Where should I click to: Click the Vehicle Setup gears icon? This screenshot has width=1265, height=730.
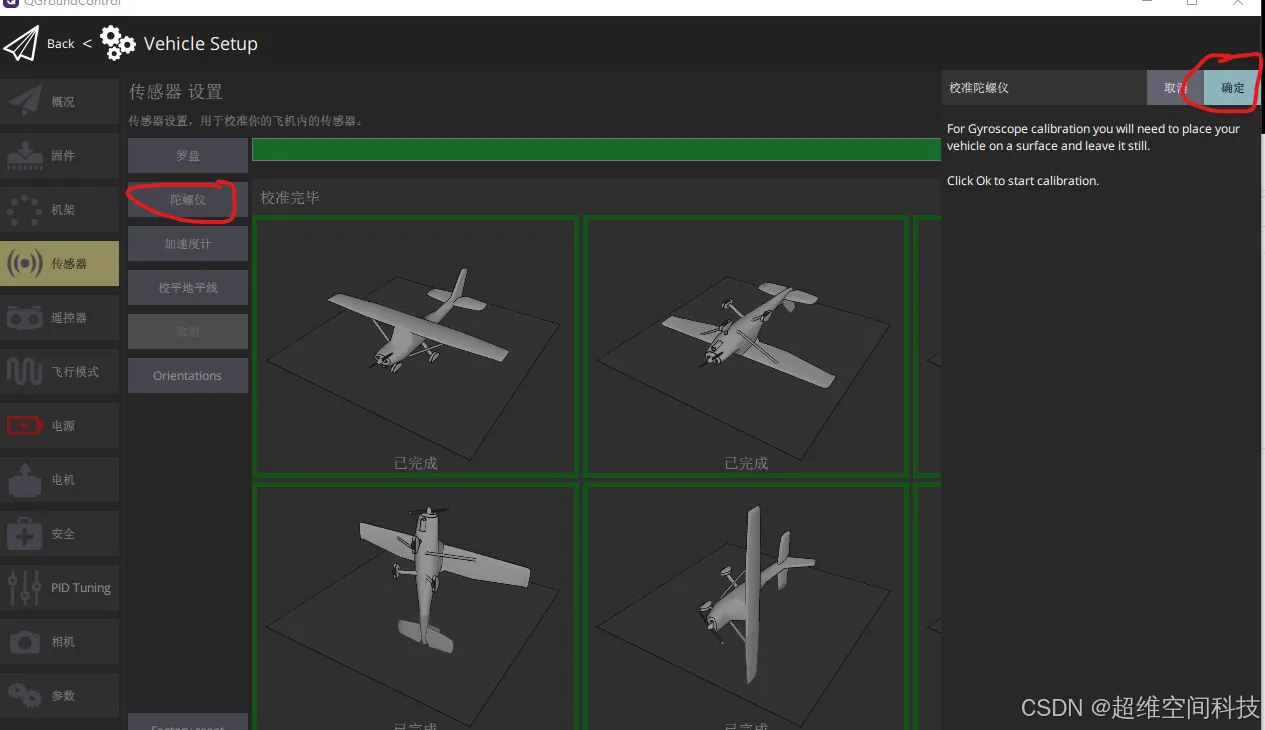point(118,43)
